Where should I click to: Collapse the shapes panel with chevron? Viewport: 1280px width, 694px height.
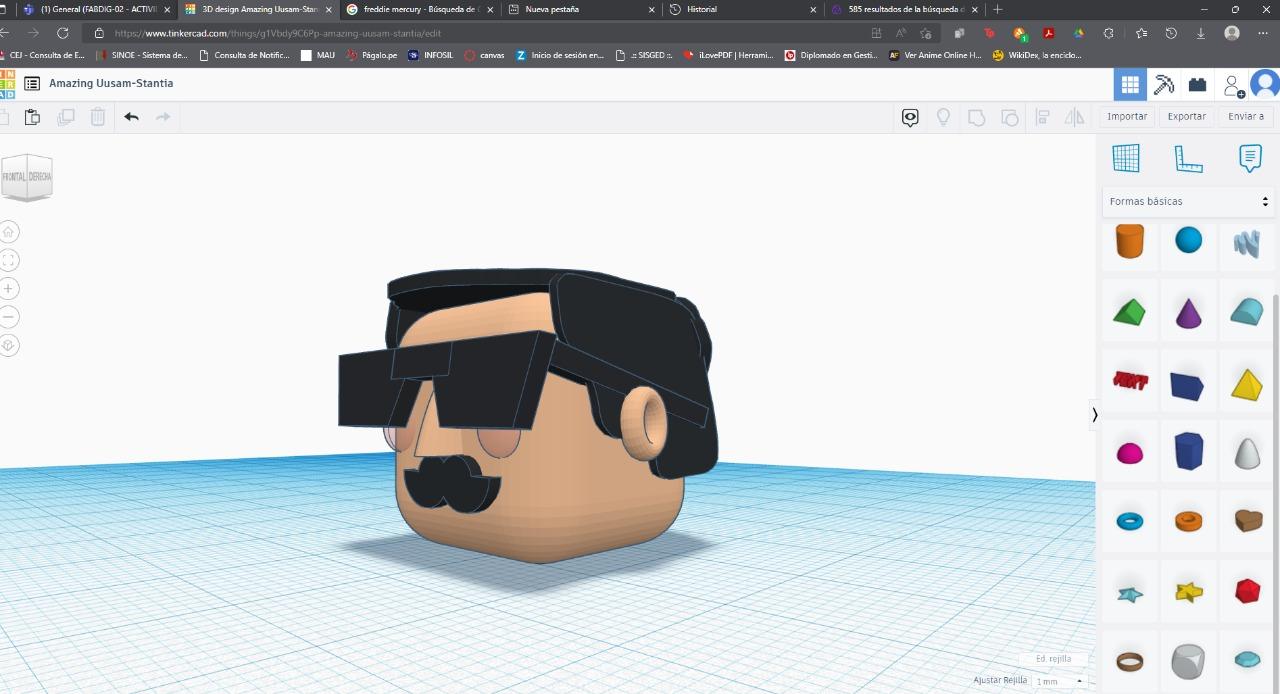(x=1094, y=414)
